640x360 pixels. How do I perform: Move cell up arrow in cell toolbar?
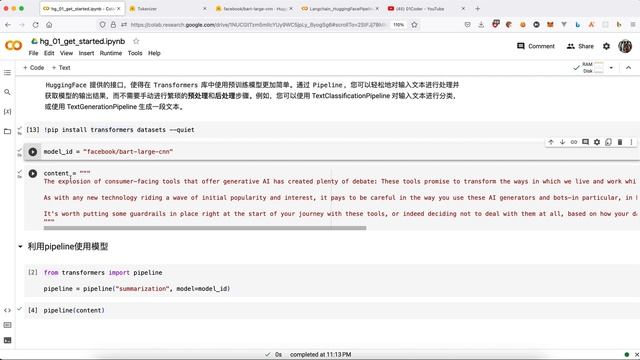pos(551,142)
